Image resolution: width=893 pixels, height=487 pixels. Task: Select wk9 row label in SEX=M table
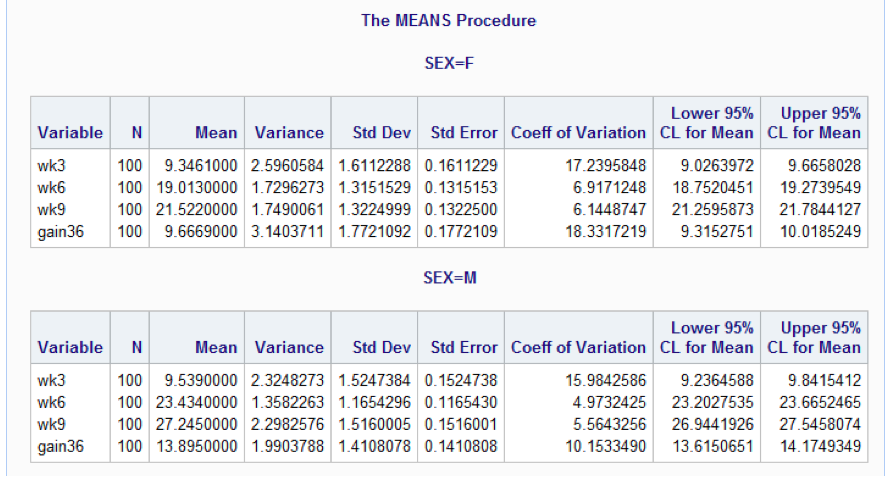(51, 424)
